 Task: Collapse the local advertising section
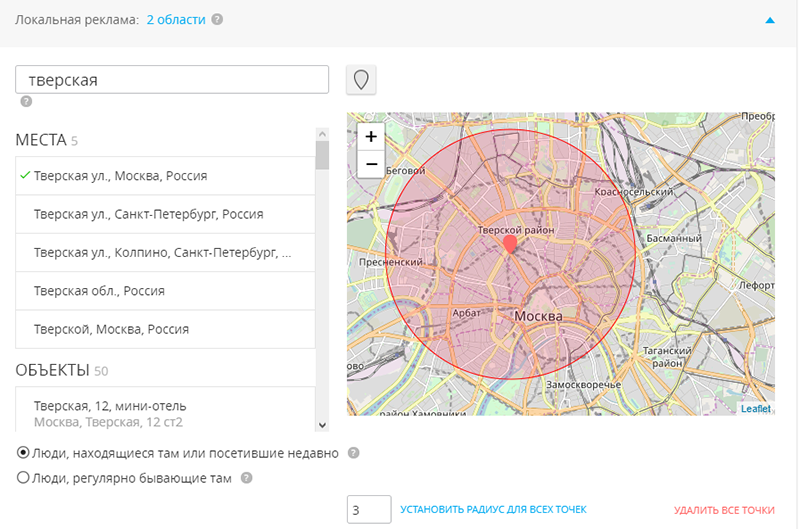click(770, 19)
